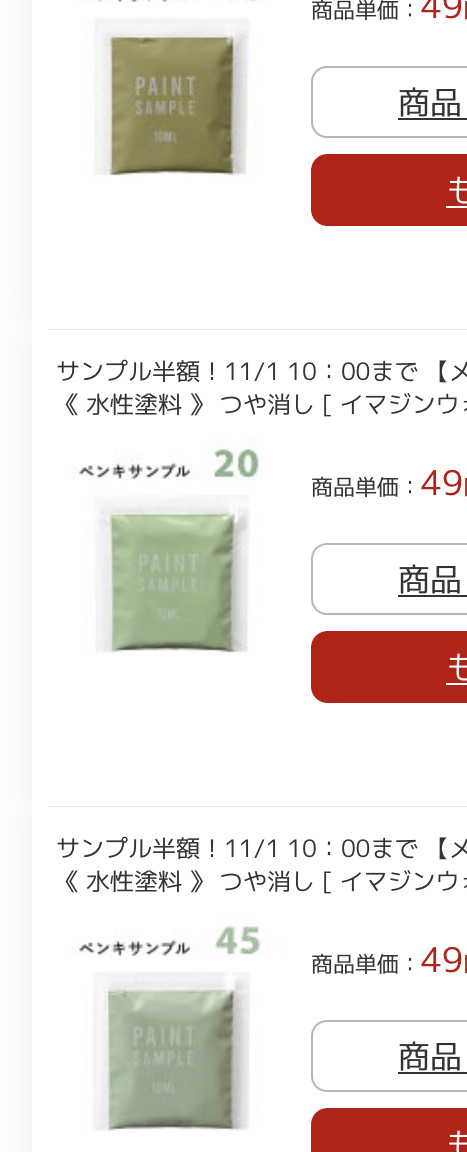This screenshot has height=1152, width=467.
Task: Click the green number 20 label
Action: 236,464
